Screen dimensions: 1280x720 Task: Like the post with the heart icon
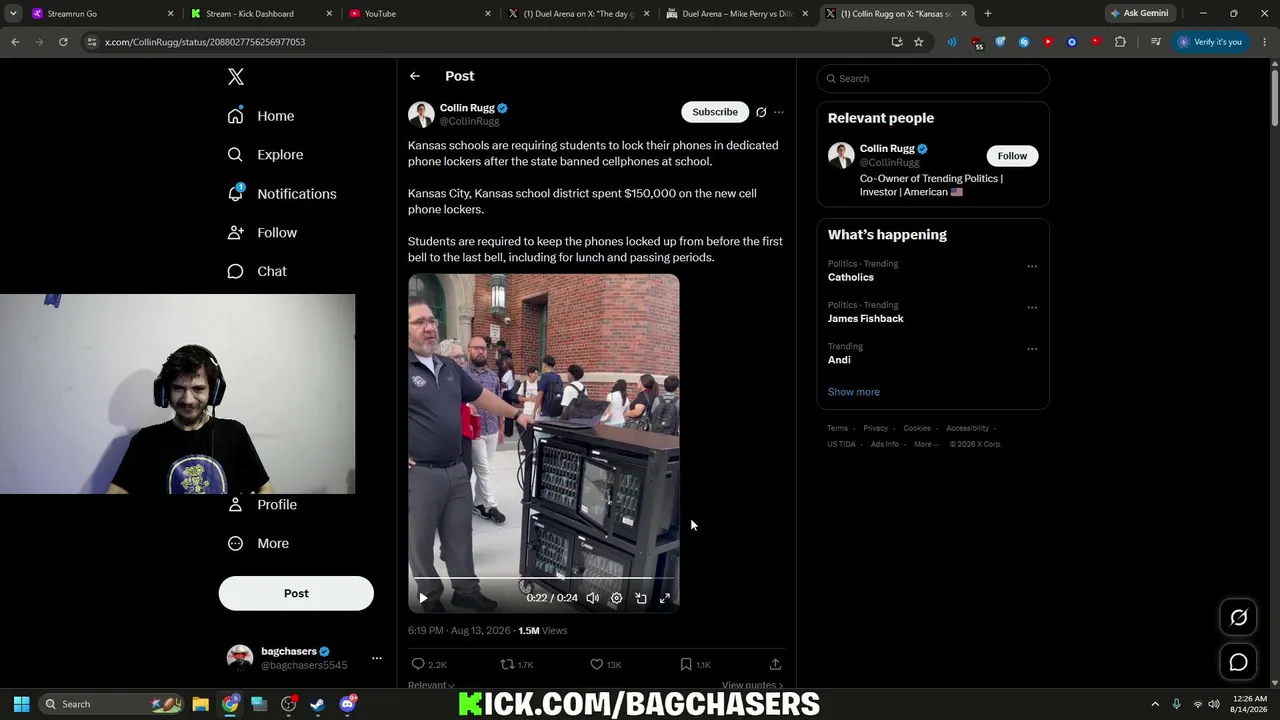click(x=597, y=664)
